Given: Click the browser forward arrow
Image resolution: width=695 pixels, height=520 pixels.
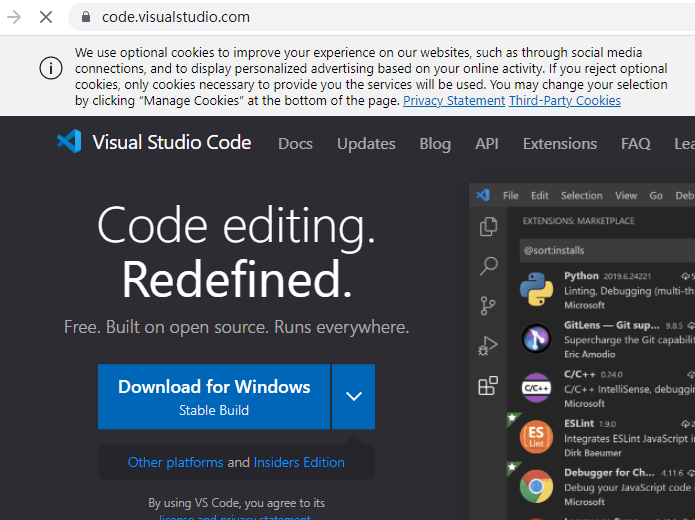Looking at the screenshot, I should 14,17.
